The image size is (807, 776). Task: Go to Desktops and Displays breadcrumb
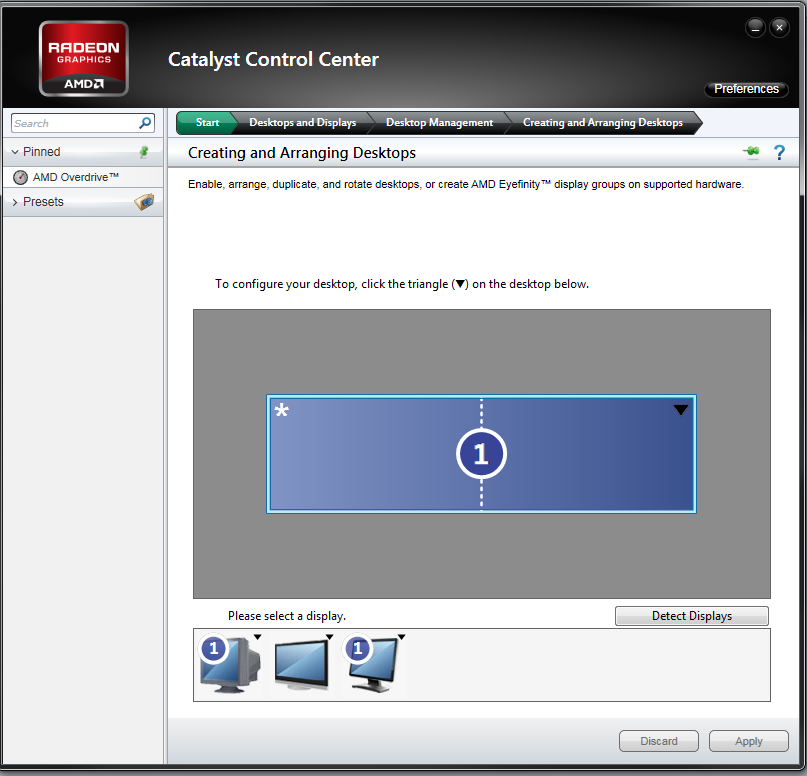303,123
